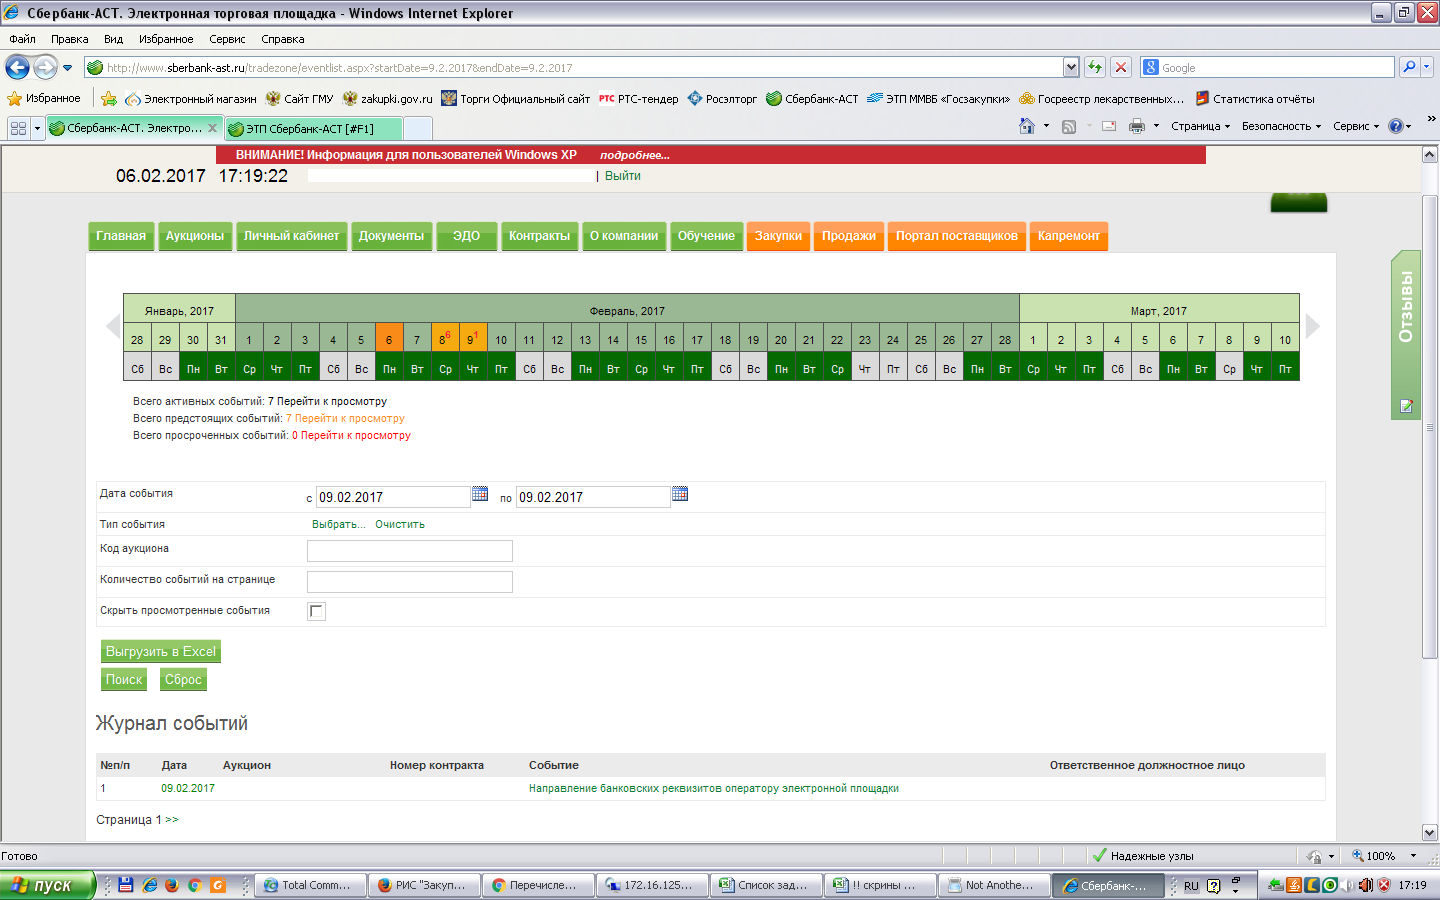
Task: Click the Print icon in command bar
Action: point(1136,126)
